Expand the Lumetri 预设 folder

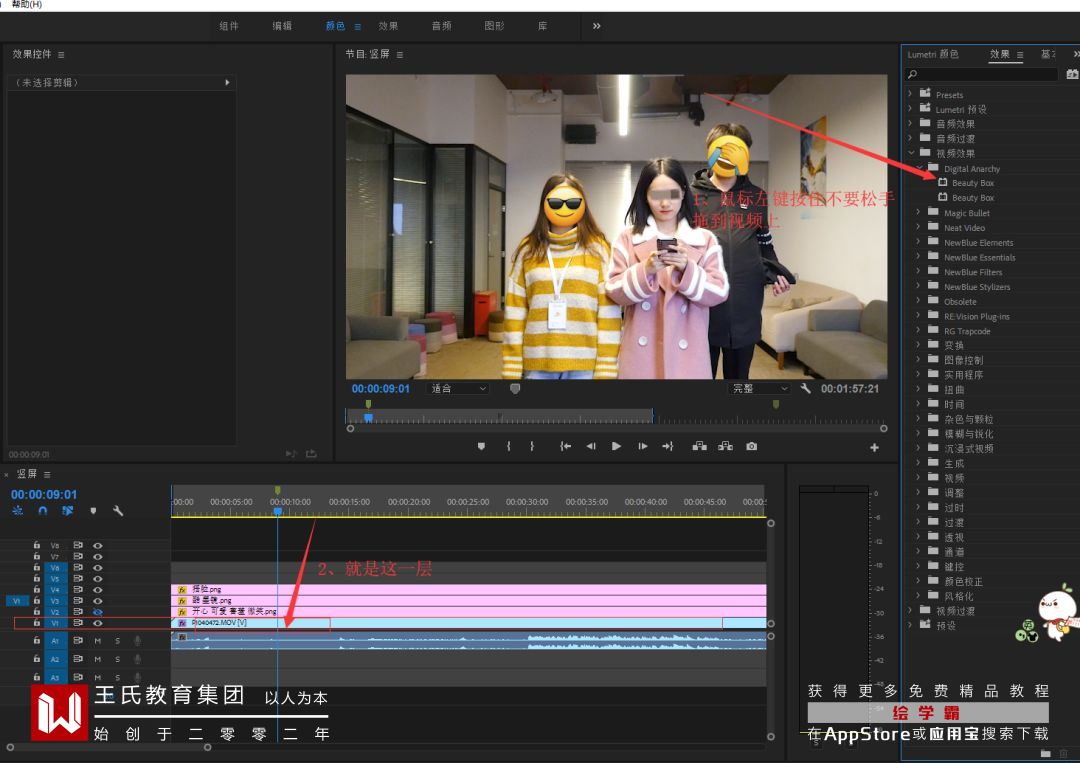(910, 108)
